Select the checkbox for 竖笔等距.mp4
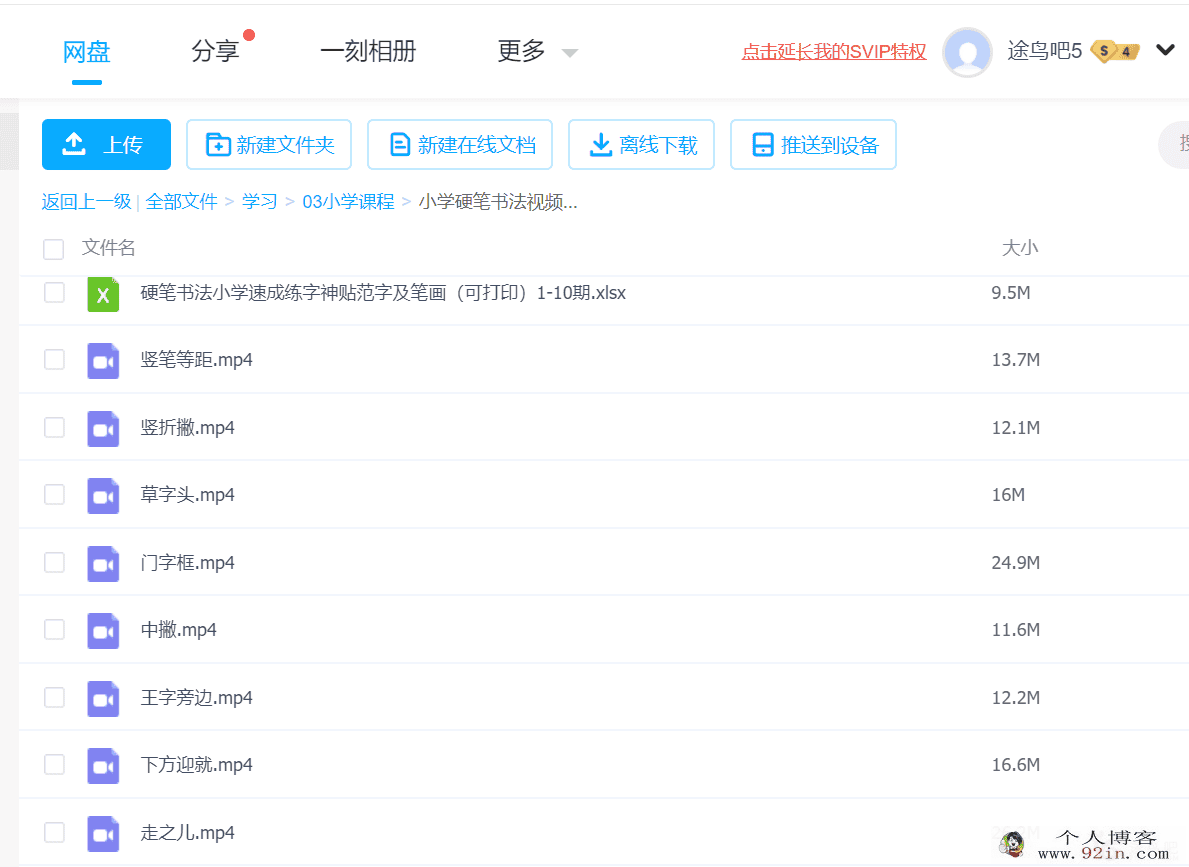The height and width of the screenshot is (867, 1189). click(x=55, y=360)
